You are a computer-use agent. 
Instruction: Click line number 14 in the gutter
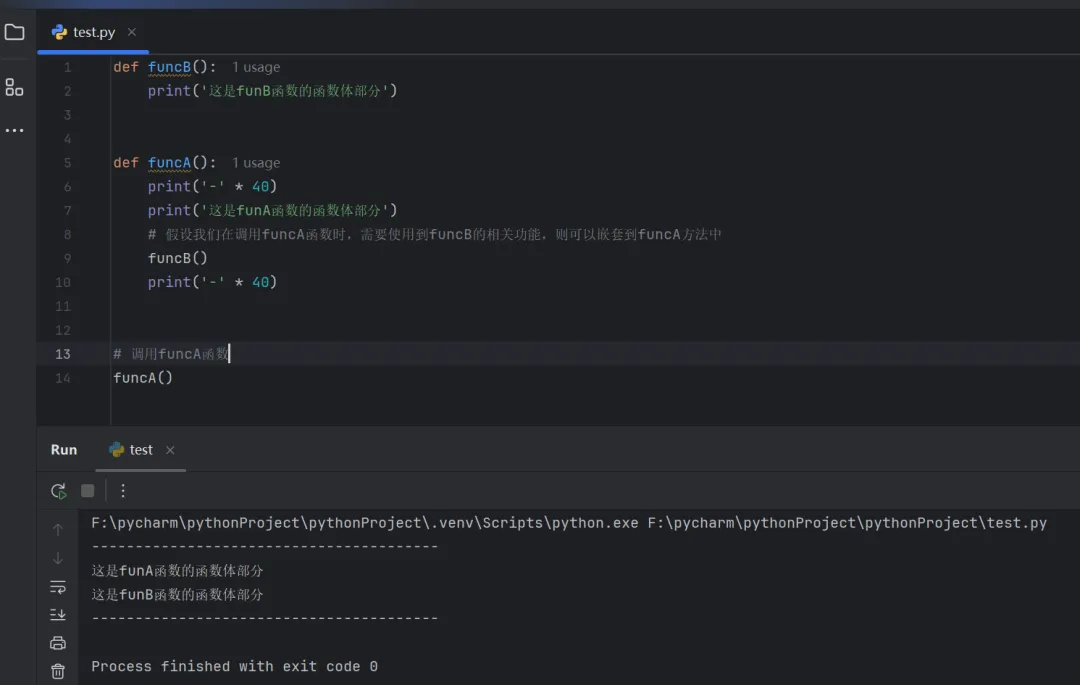[x=63, y=378]
